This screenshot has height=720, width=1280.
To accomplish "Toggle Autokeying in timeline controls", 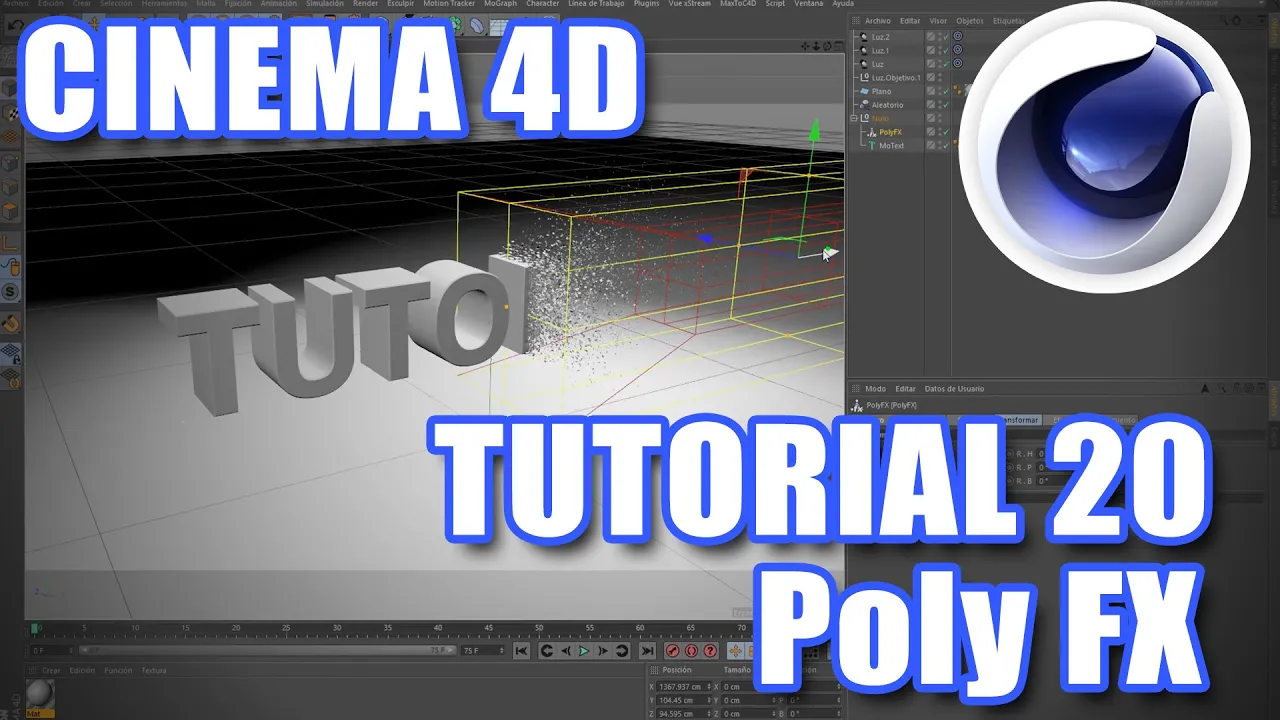I will 691,651.
